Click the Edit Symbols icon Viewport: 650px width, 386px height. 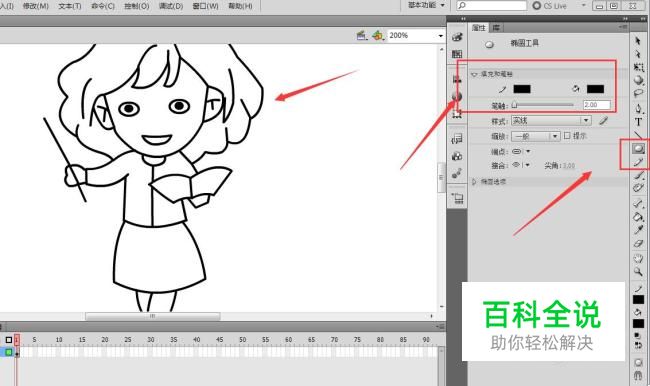[x=377, y=36]
